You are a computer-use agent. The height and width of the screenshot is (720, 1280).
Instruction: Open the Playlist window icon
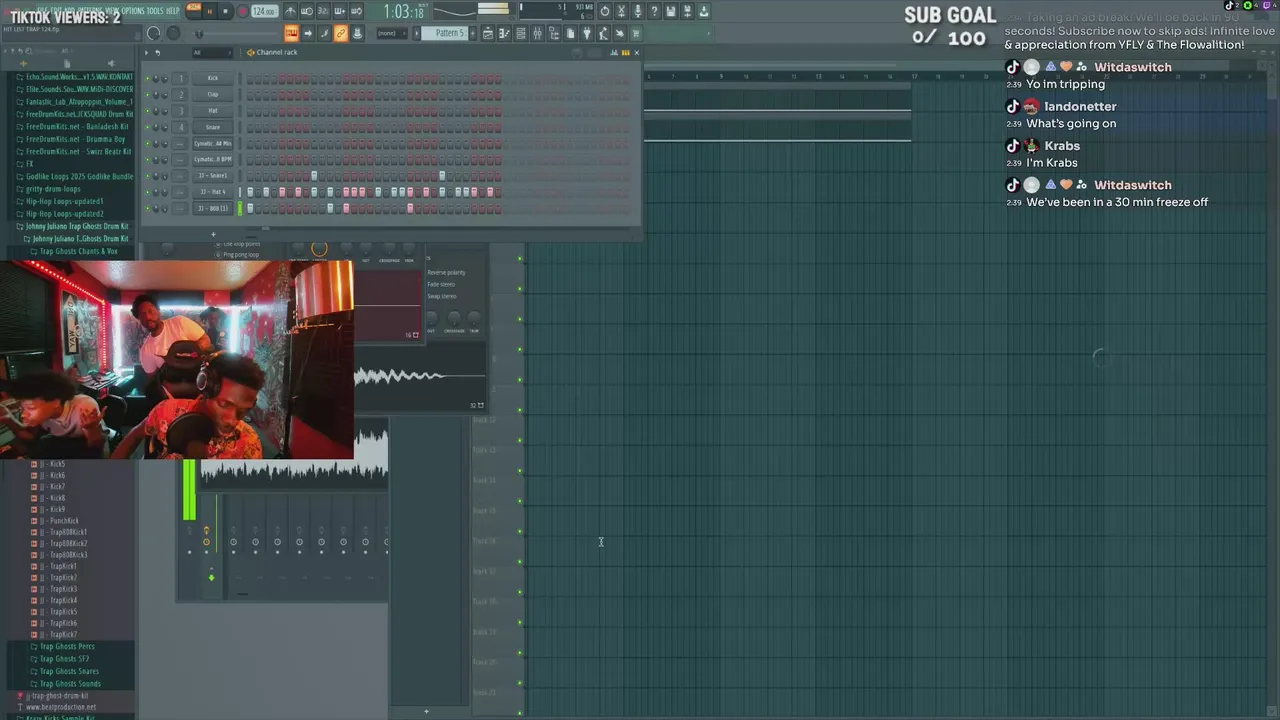(x=487, y=33)
